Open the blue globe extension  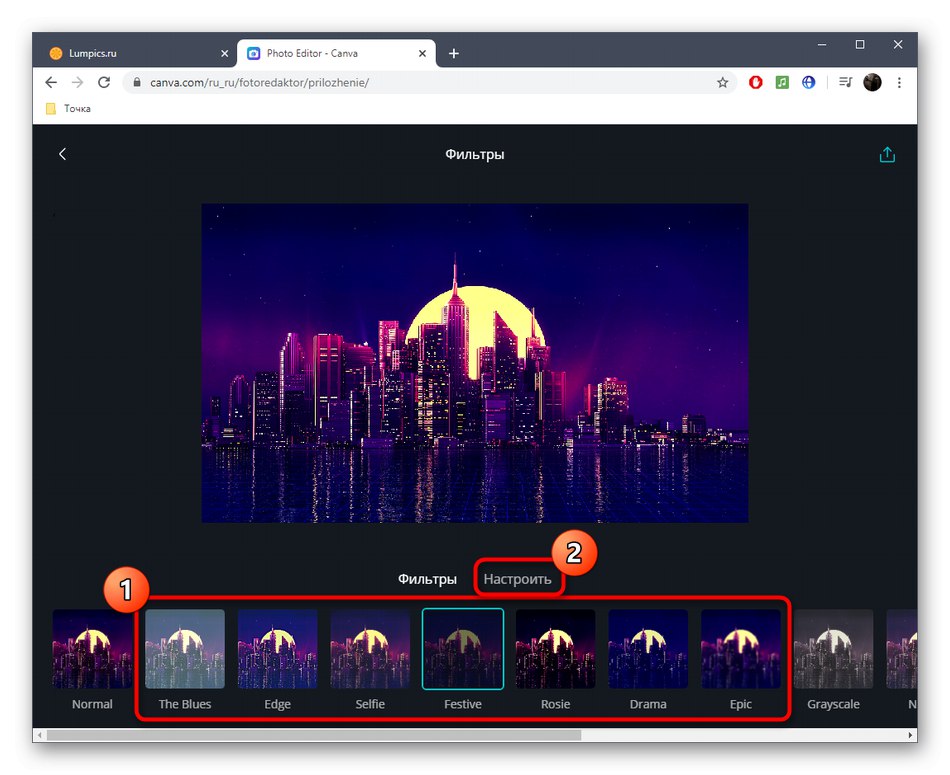808,82
